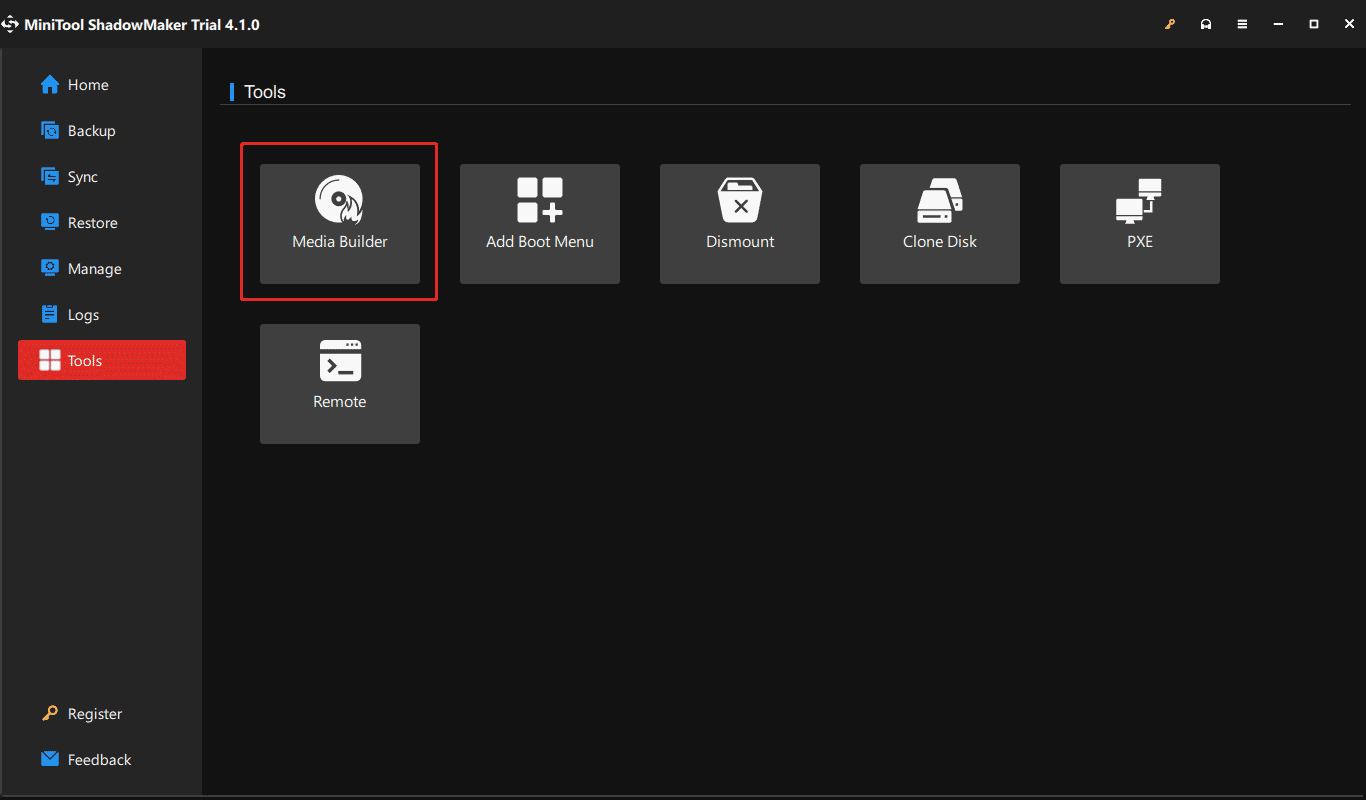View the Logs section
The height and width of the screenshot is (800, 1366).
pos(102,315)
